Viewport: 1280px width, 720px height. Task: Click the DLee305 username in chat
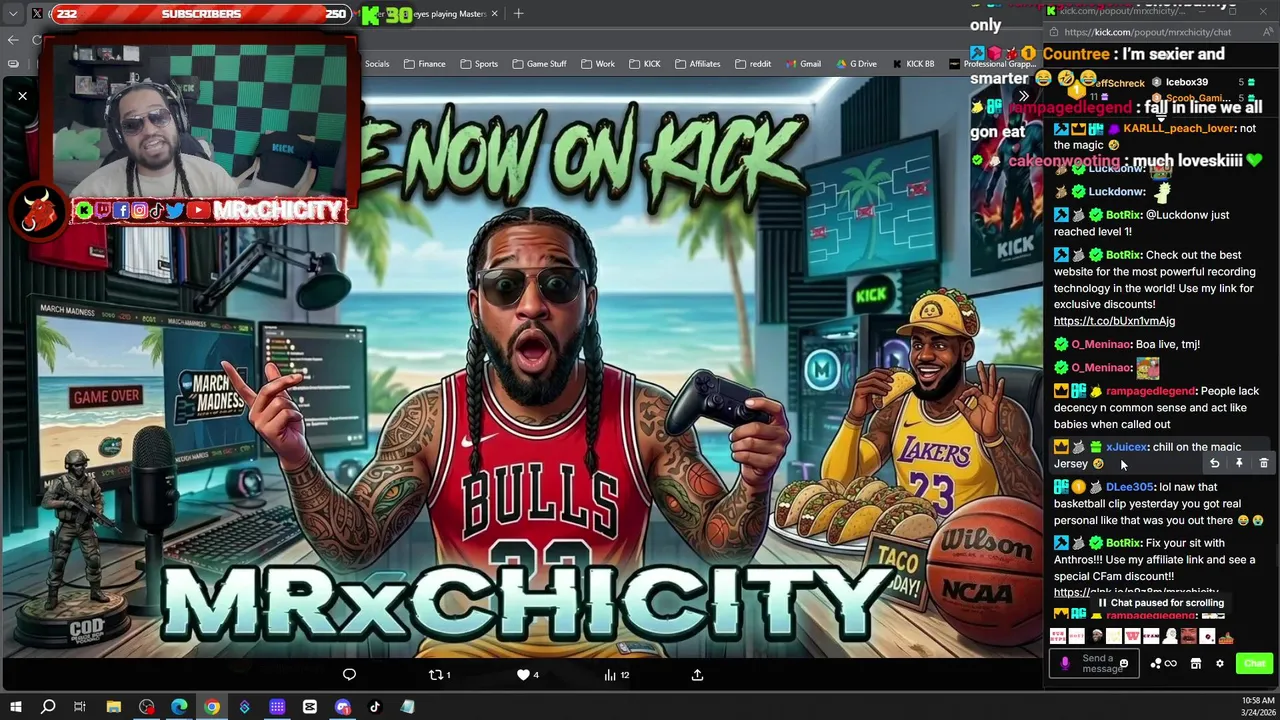(x=1130, y=487)
